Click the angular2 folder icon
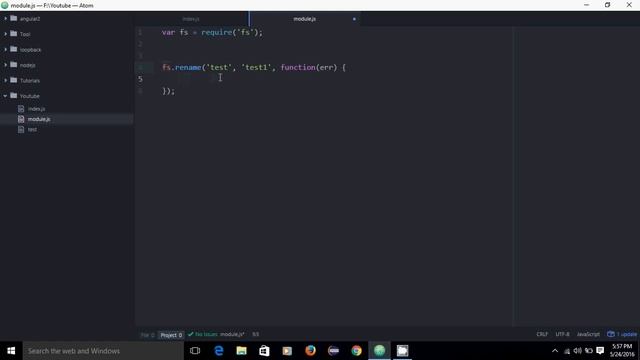Viewport: 640px width, 360px height. 13,18
